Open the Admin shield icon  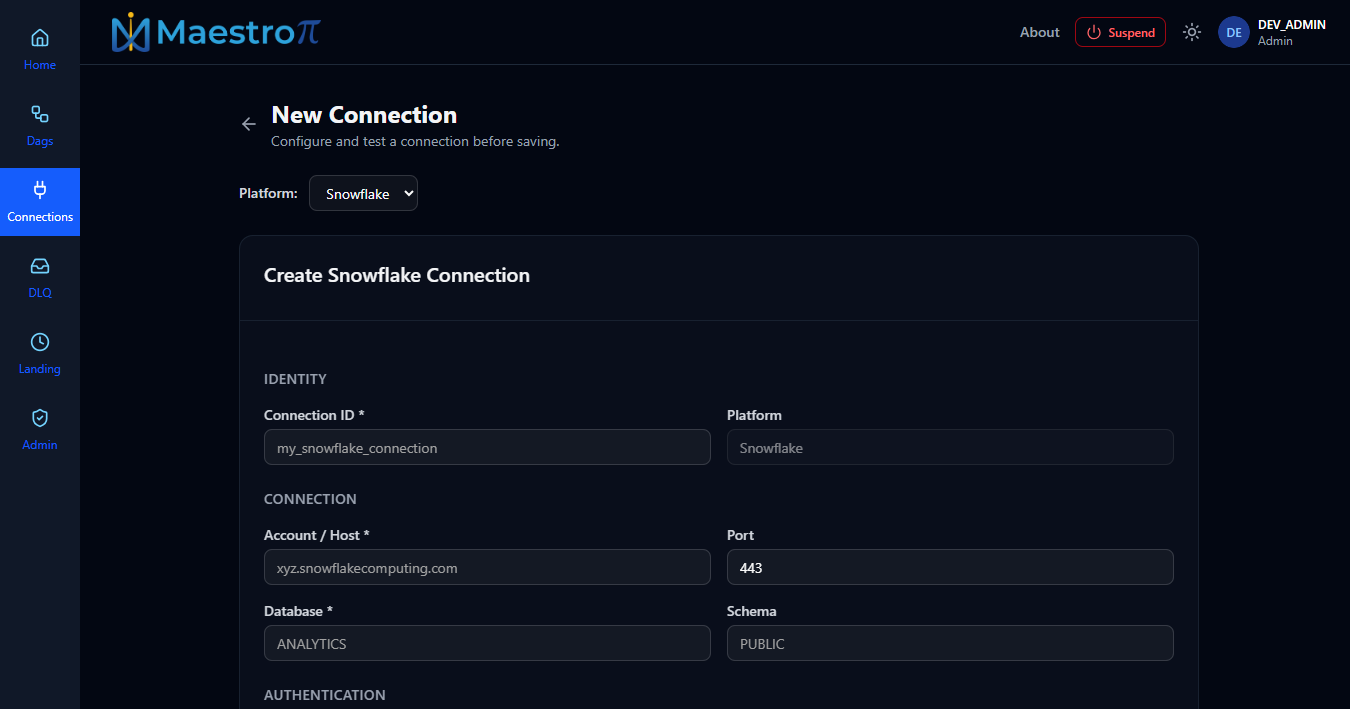point(40,418)
